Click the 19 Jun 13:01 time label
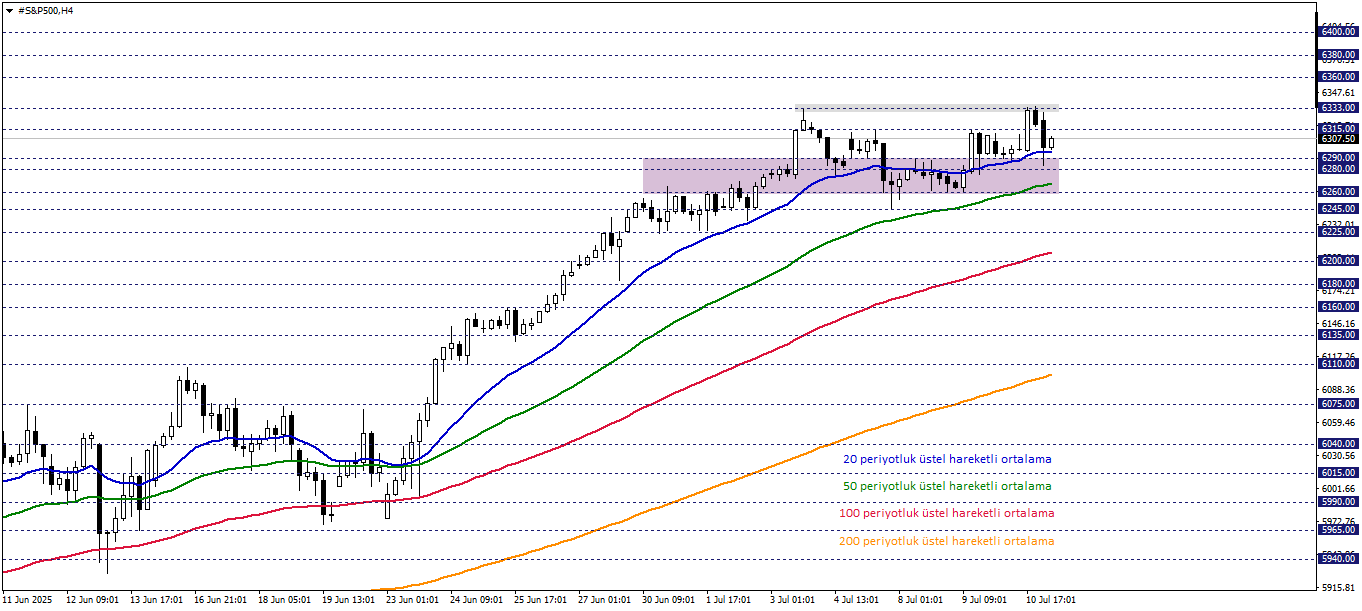Image resolution: width=1362 pixels, height=611 pixels. click(x=348, y=600)
